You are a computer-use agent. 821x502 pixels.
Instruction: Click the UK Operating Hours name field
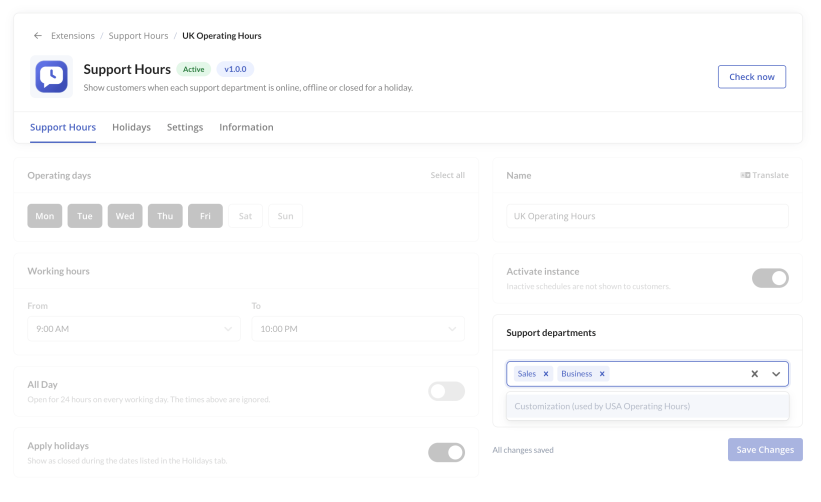click(x=647, y=216)
